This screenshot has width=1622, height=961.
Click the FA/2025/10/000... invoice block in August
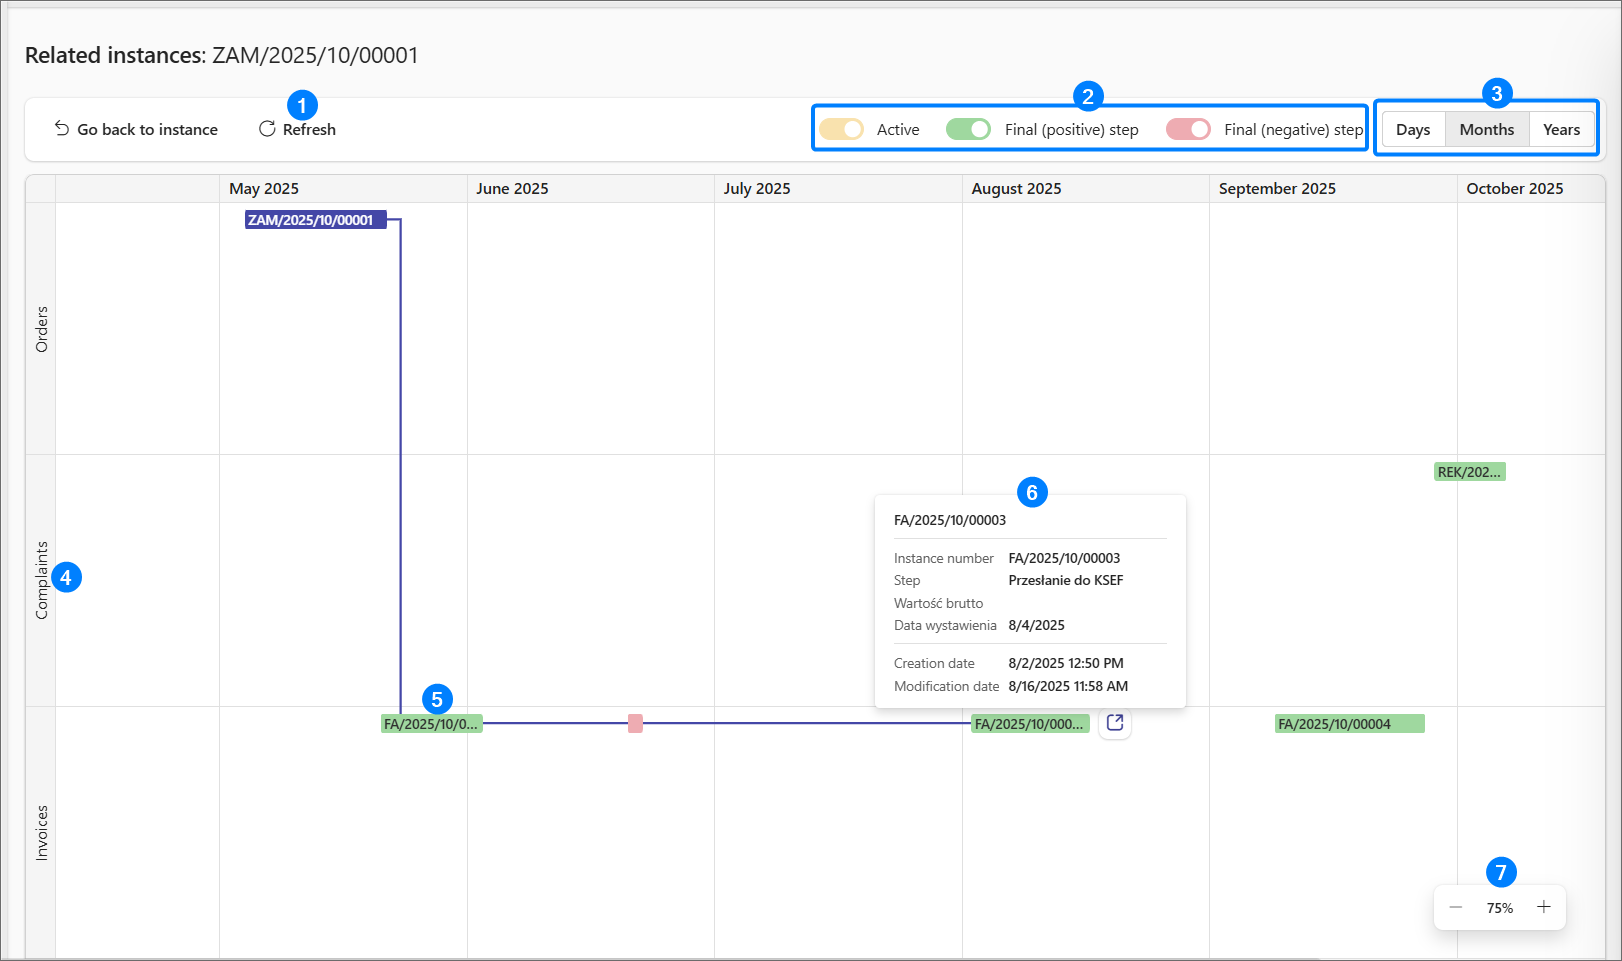coord(1029,724)
